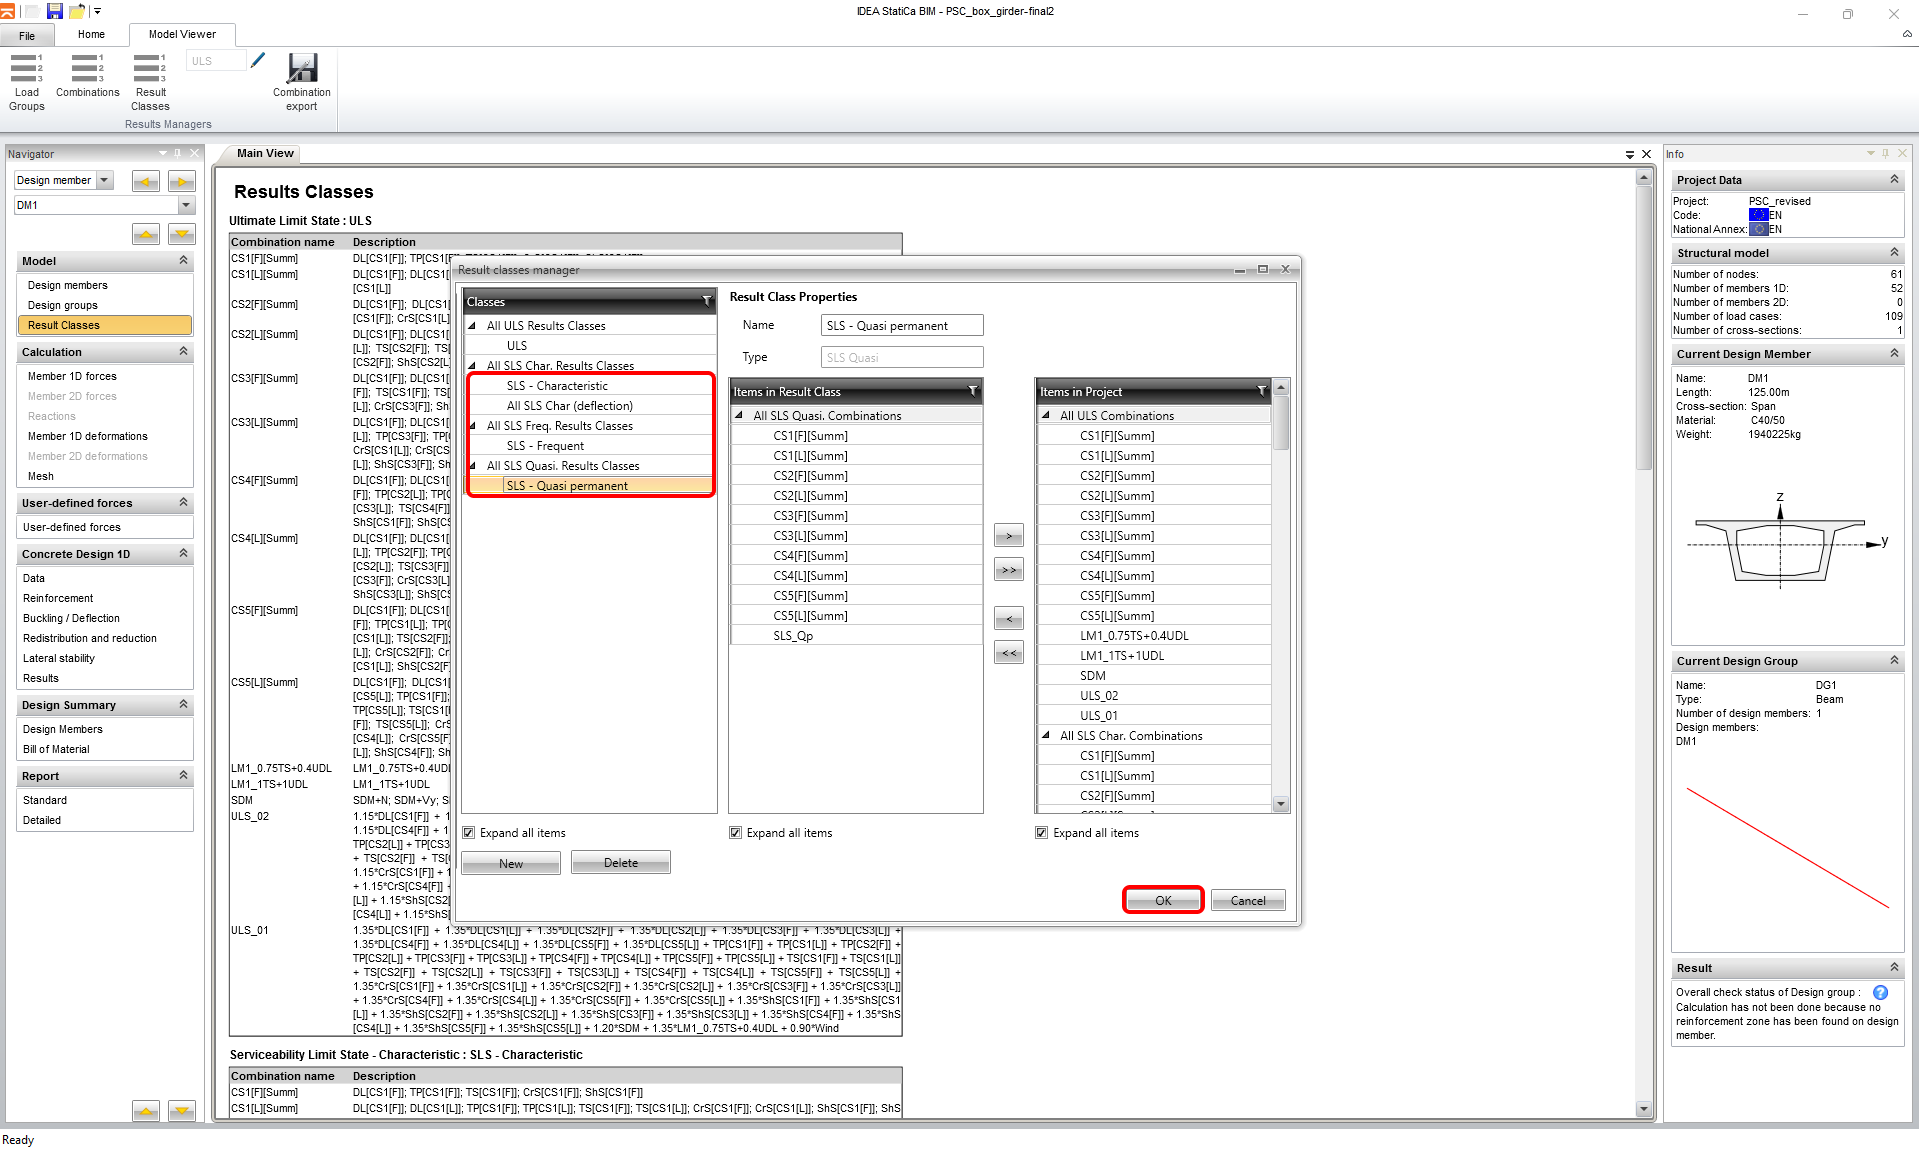Add selected item with the single > arrow
The height and width of the screenshot is (1152, 1919).
click(x=1009, y=536)
